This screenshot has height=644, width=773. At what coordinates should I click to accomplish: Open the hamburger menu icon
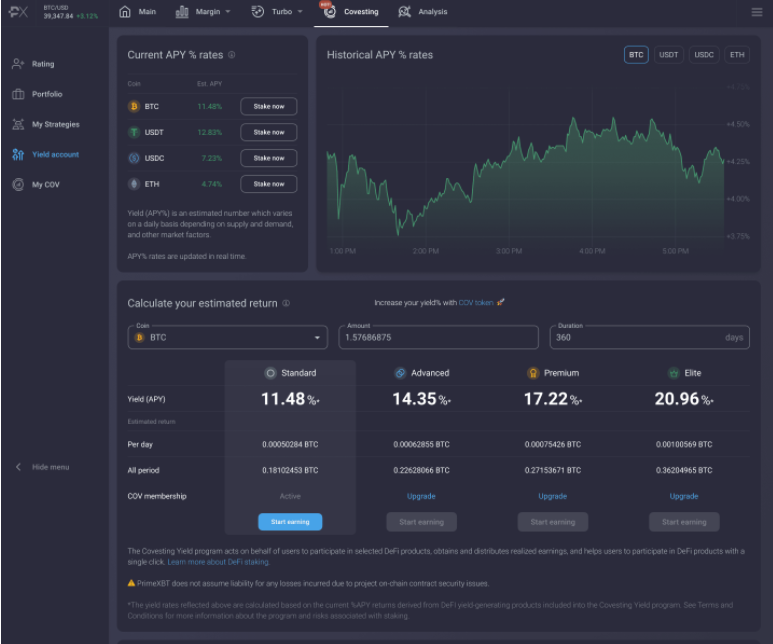[757, 12]
